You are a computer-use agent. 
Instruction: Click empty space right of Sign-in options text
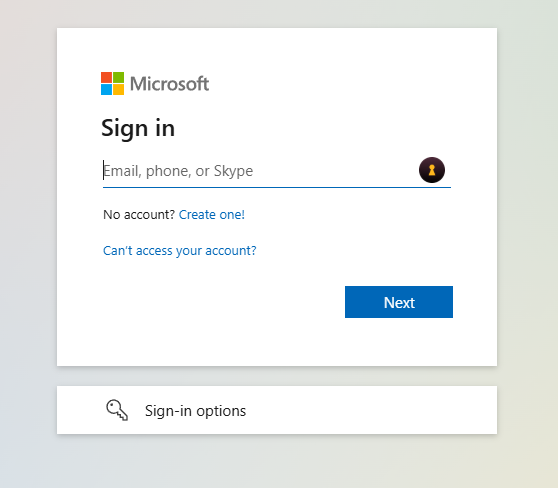pos(370,410)
